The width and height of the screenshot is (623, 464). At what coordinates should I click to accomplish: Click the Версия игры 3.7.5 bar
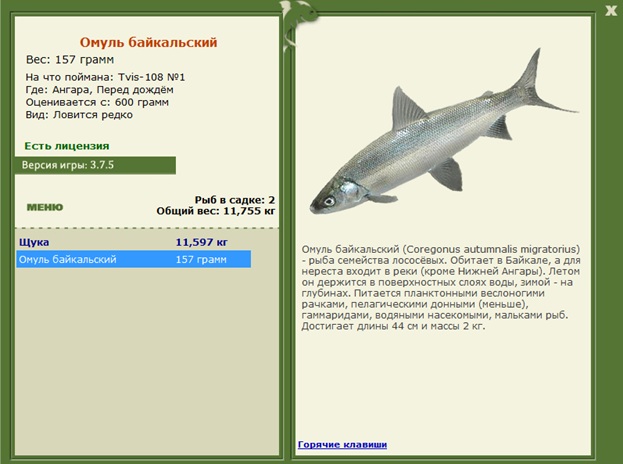click(x=96, y=165)
